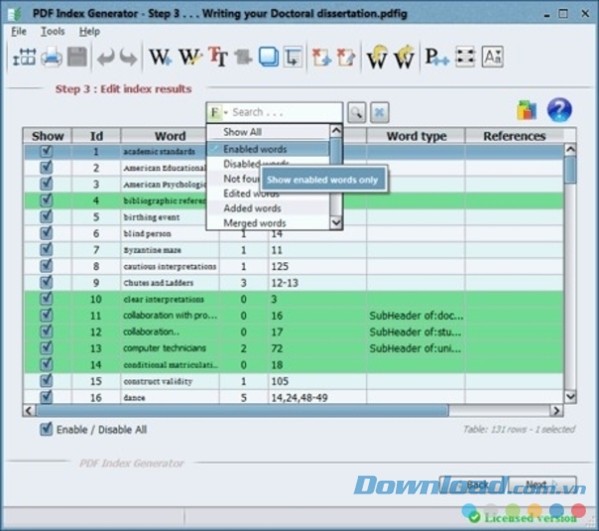This screenshot has width=599, height=531.
Task: Choose Merged words filter option
Action: pos(268,223)
